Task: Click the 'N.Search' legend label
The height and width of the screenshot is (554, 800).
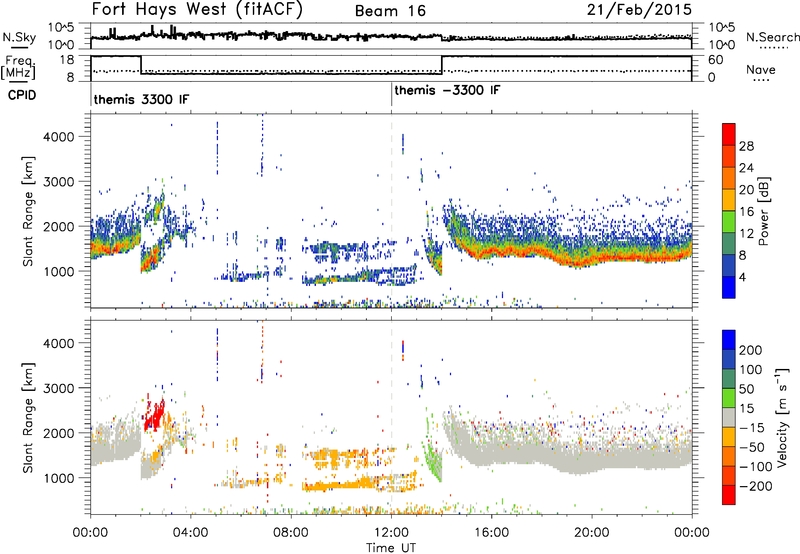Action: (772, 37)
